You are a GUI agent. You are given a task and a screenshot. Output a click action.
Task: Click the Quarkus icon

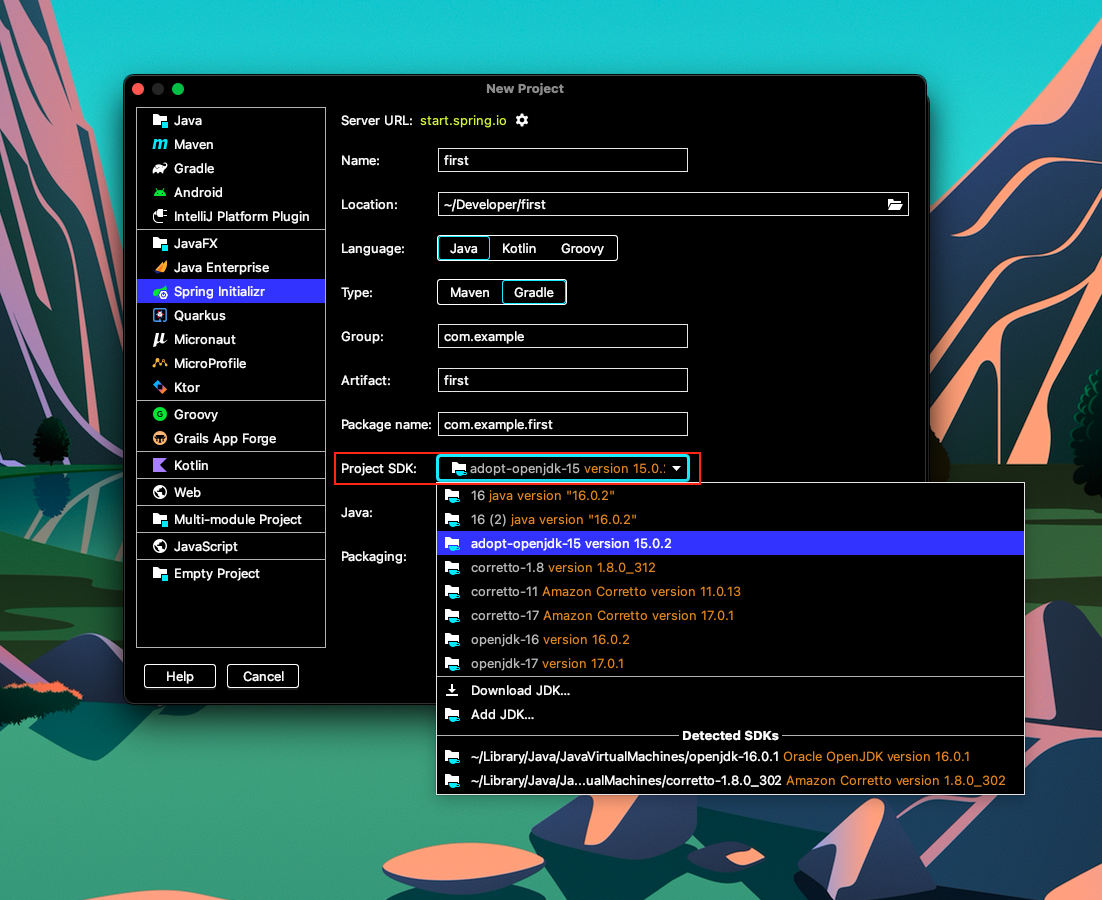pyautogui.click(x=160, y=315)
